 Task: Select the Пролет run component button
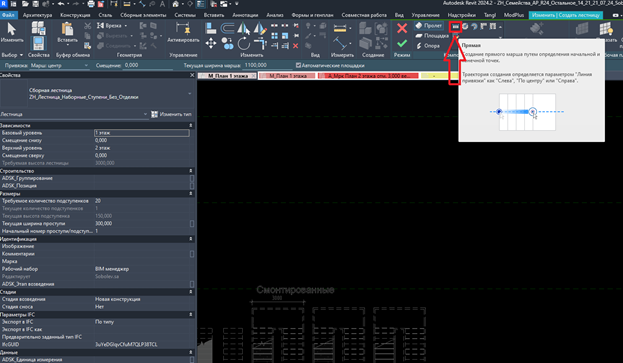428,26
